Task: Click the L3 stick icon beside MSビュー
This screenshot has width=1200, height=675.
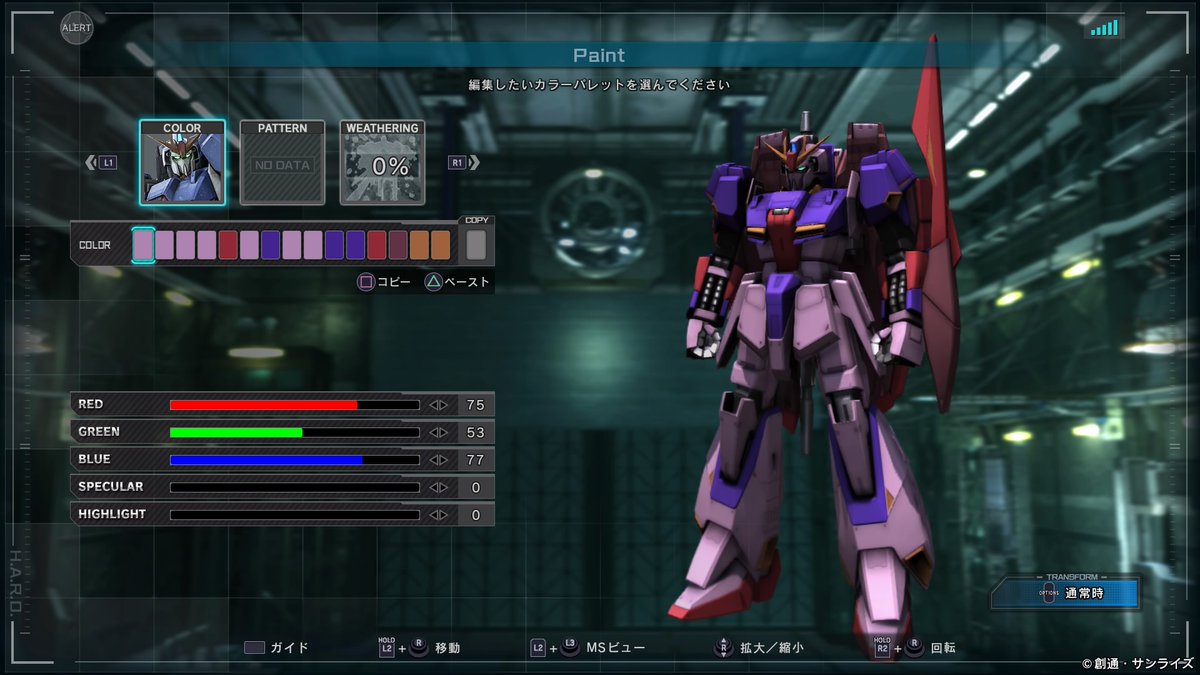Action: pos(569,647)
